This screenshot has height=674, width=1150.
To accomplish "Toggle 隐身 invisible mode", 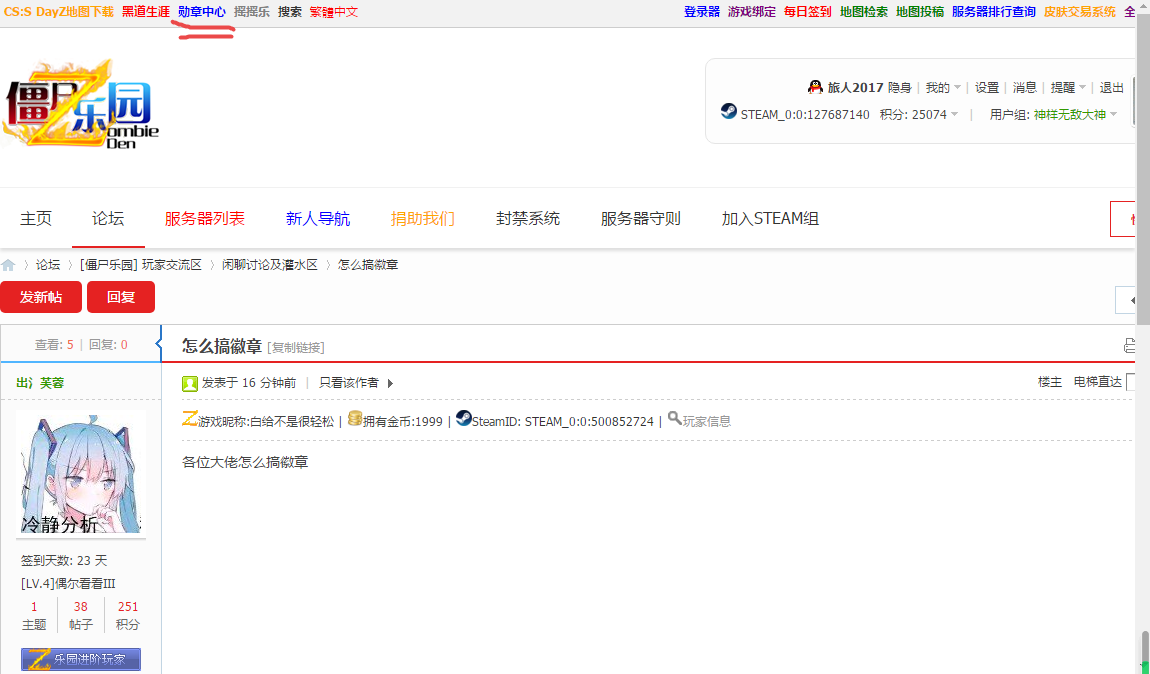I will [900, 87].
